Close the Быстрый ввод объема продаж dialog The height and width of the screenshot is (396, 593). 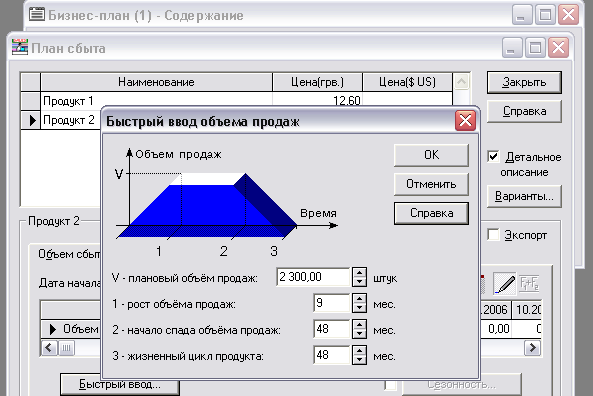465,121
